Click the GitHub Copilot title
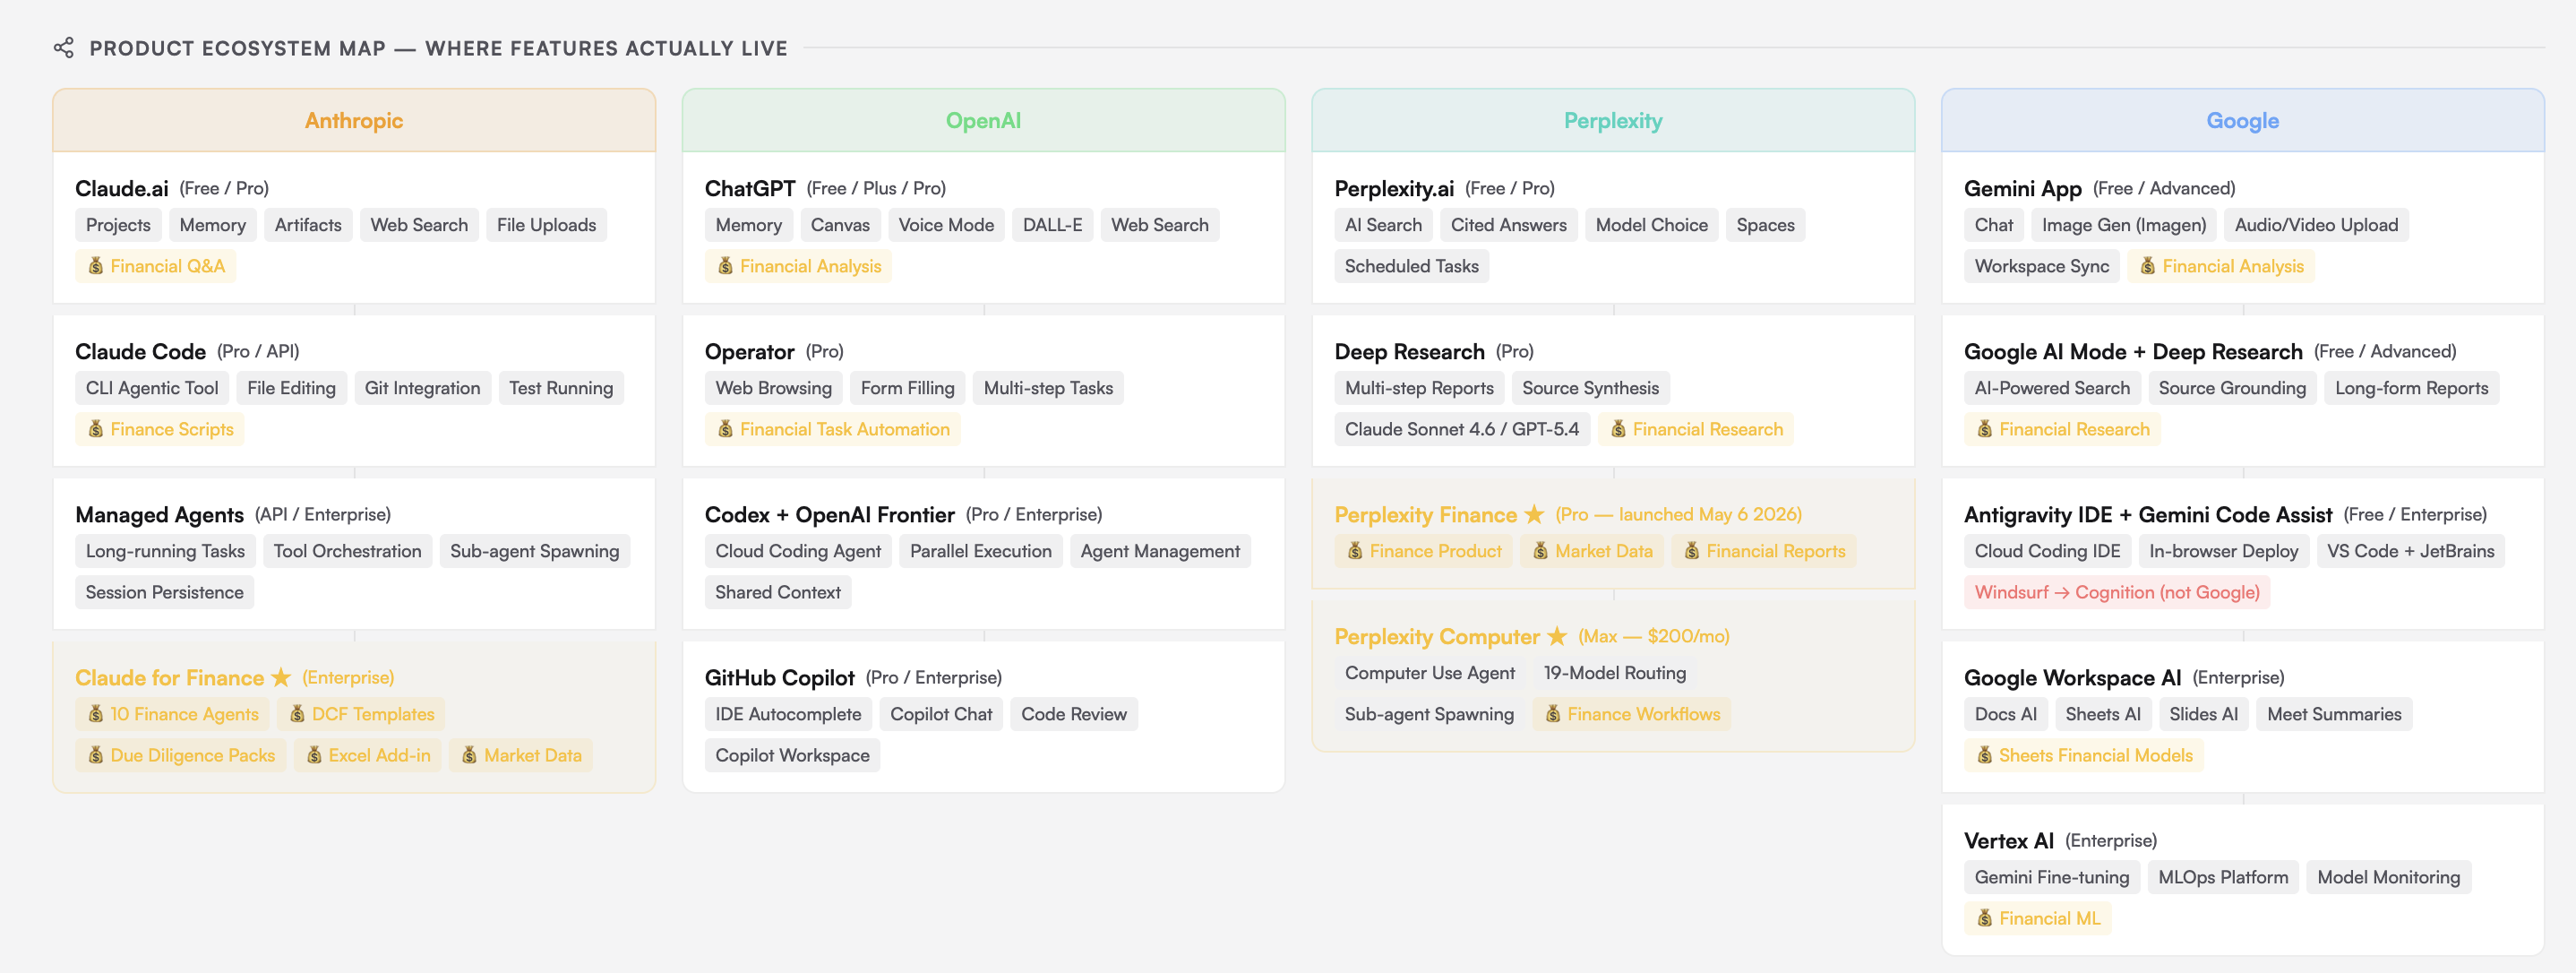This screenshot has width=2576, height=973. click(x=780, y=677)
